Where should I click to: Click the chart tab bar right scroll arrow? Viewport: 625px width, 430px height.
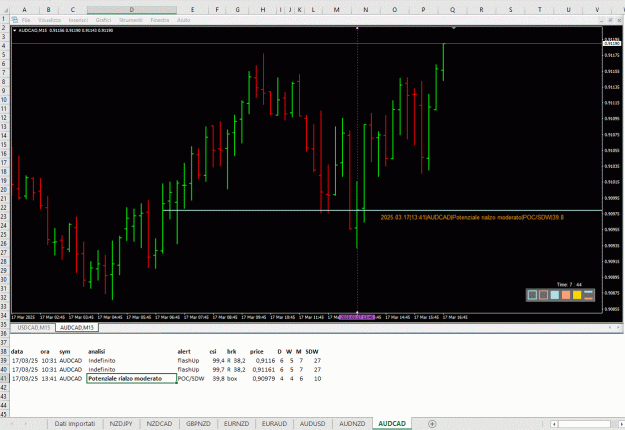pyautogui.click(x=619, y=328)
